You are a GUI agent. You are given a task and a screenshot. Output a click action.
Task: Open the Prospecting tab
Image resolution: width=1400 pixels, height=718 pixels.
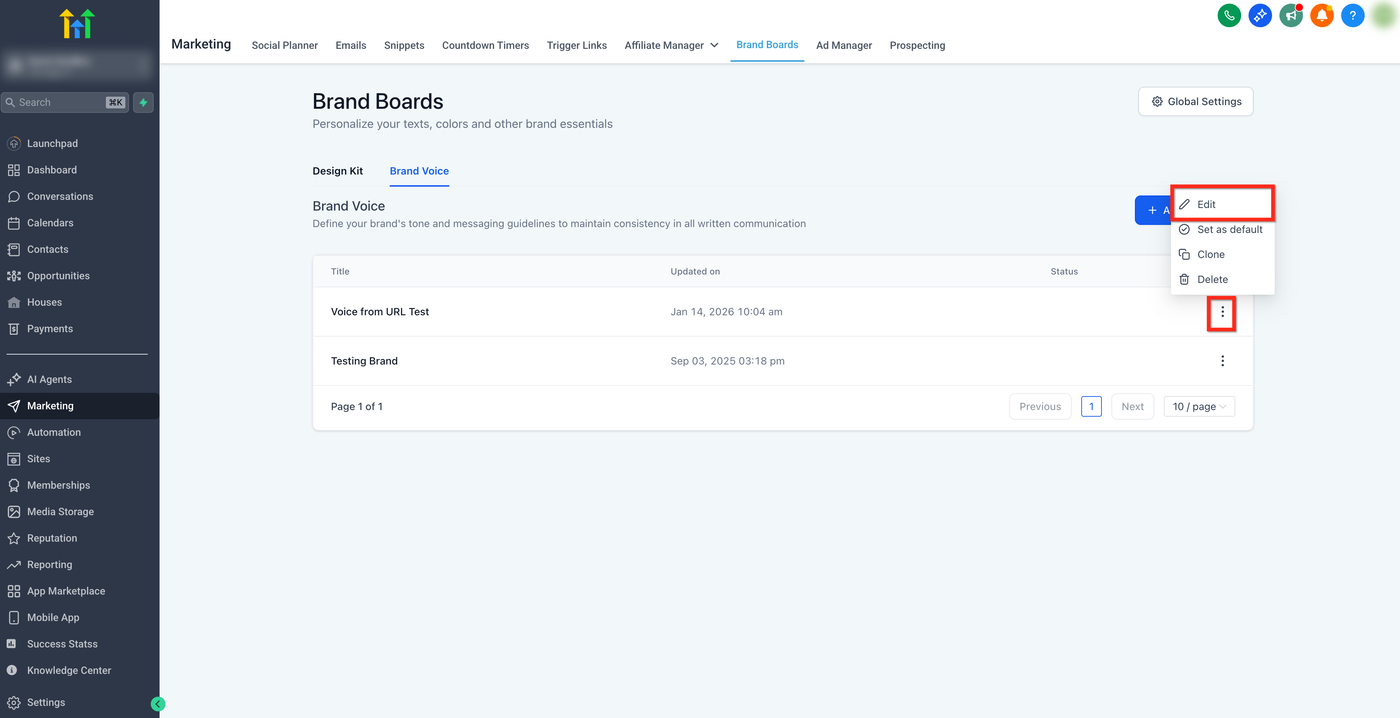[917, 45]
